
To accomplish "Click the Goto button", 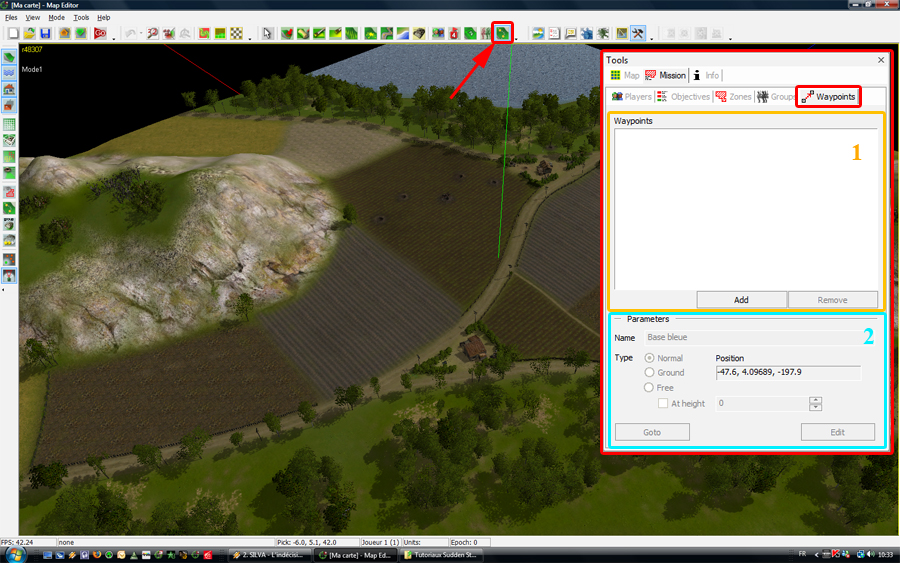I will [x=652, y=432].
